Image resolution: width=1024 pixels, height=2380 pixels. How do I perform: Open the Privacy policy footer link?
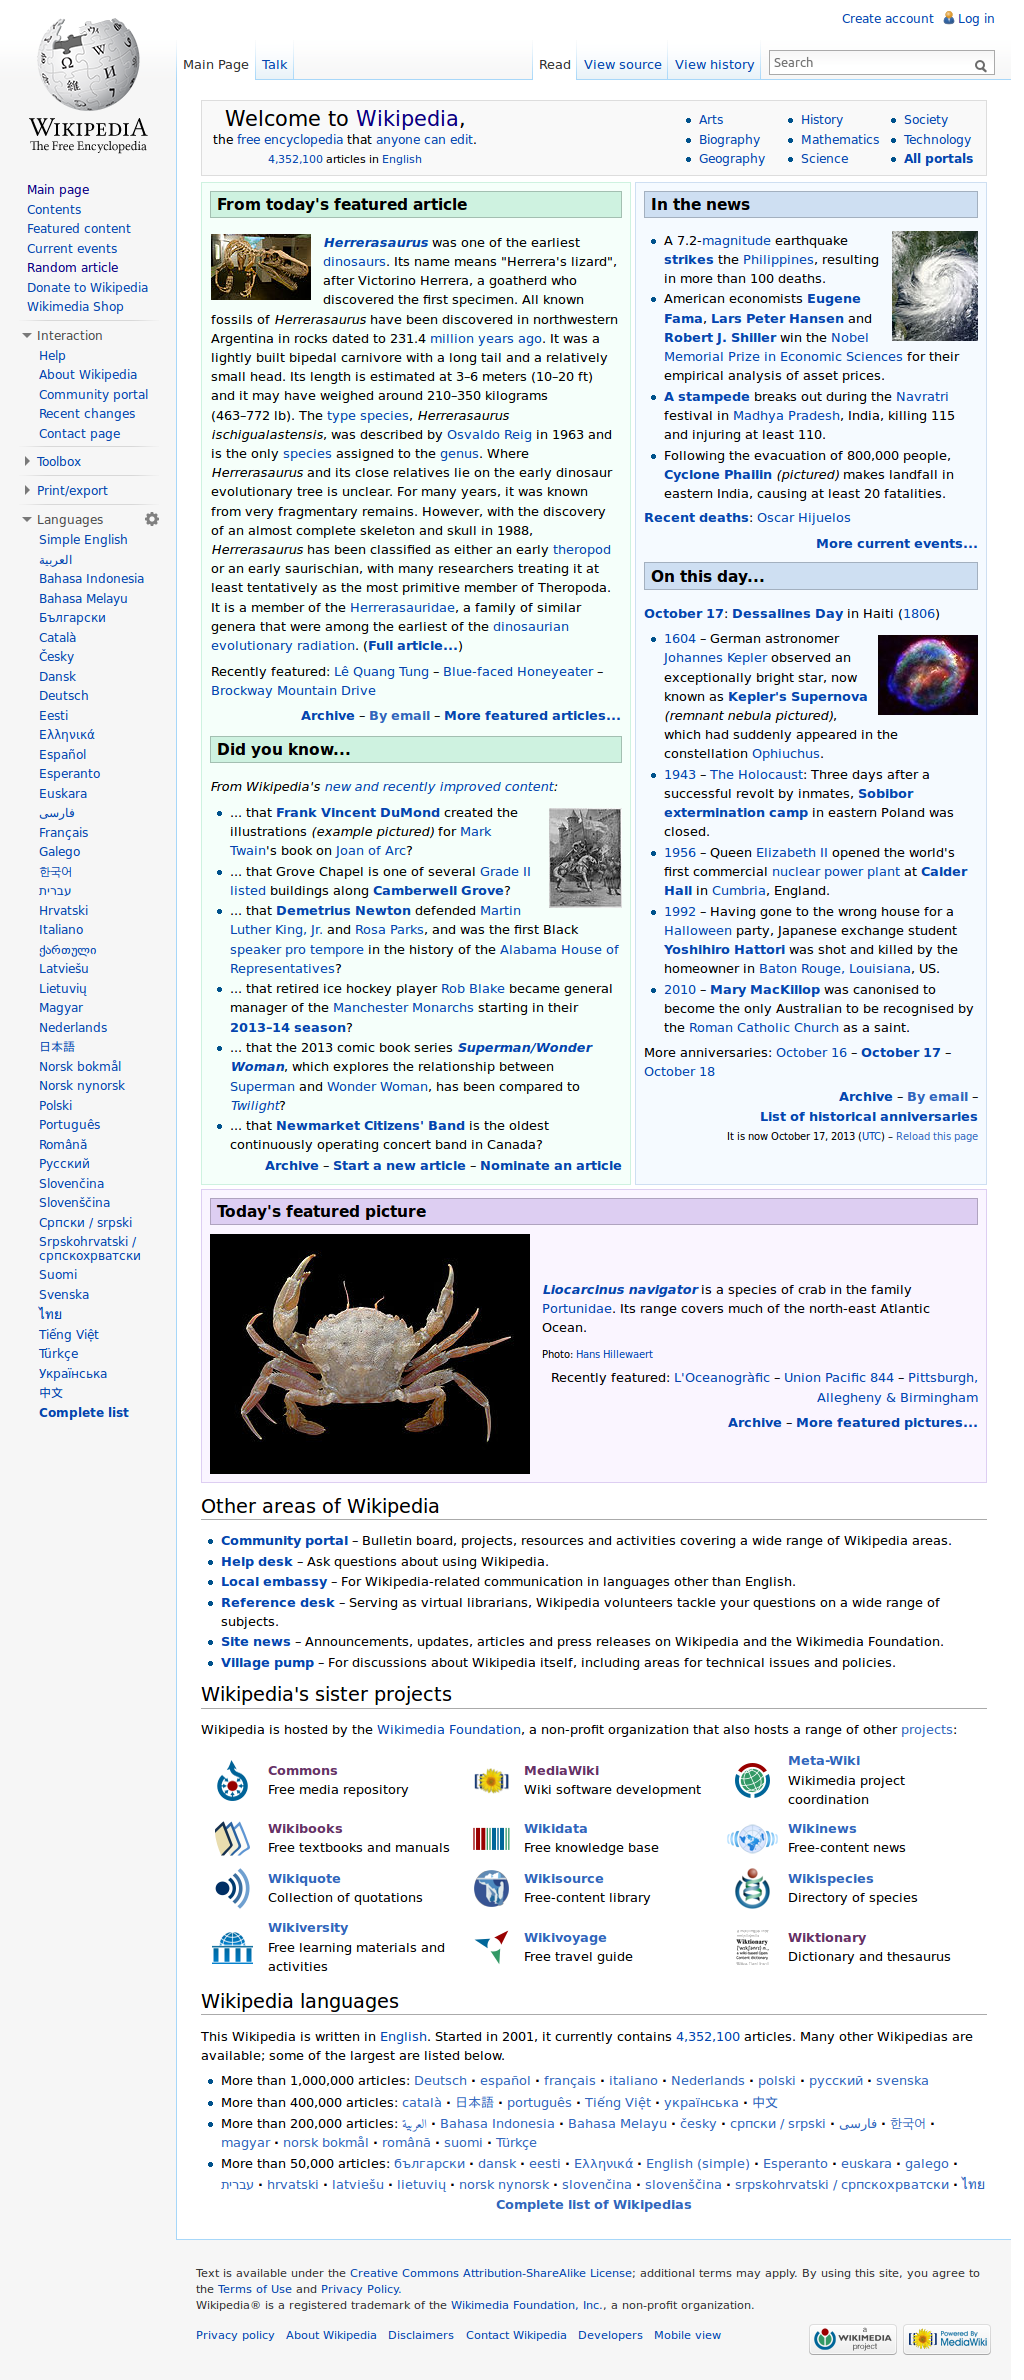click(235, 2336)
